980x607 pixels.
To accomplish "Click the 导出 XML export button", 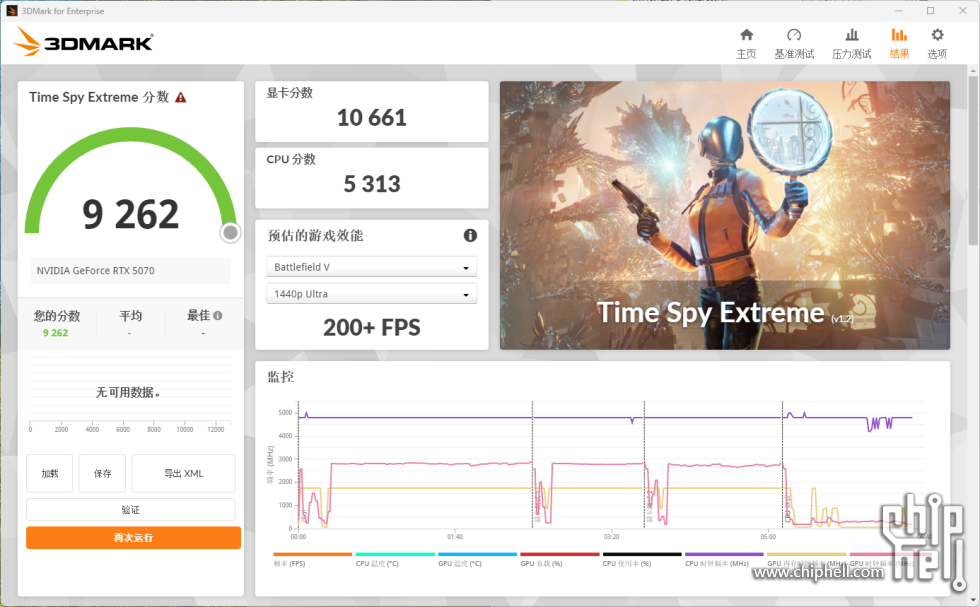I will pyautogui.click(x=183, y=473).
